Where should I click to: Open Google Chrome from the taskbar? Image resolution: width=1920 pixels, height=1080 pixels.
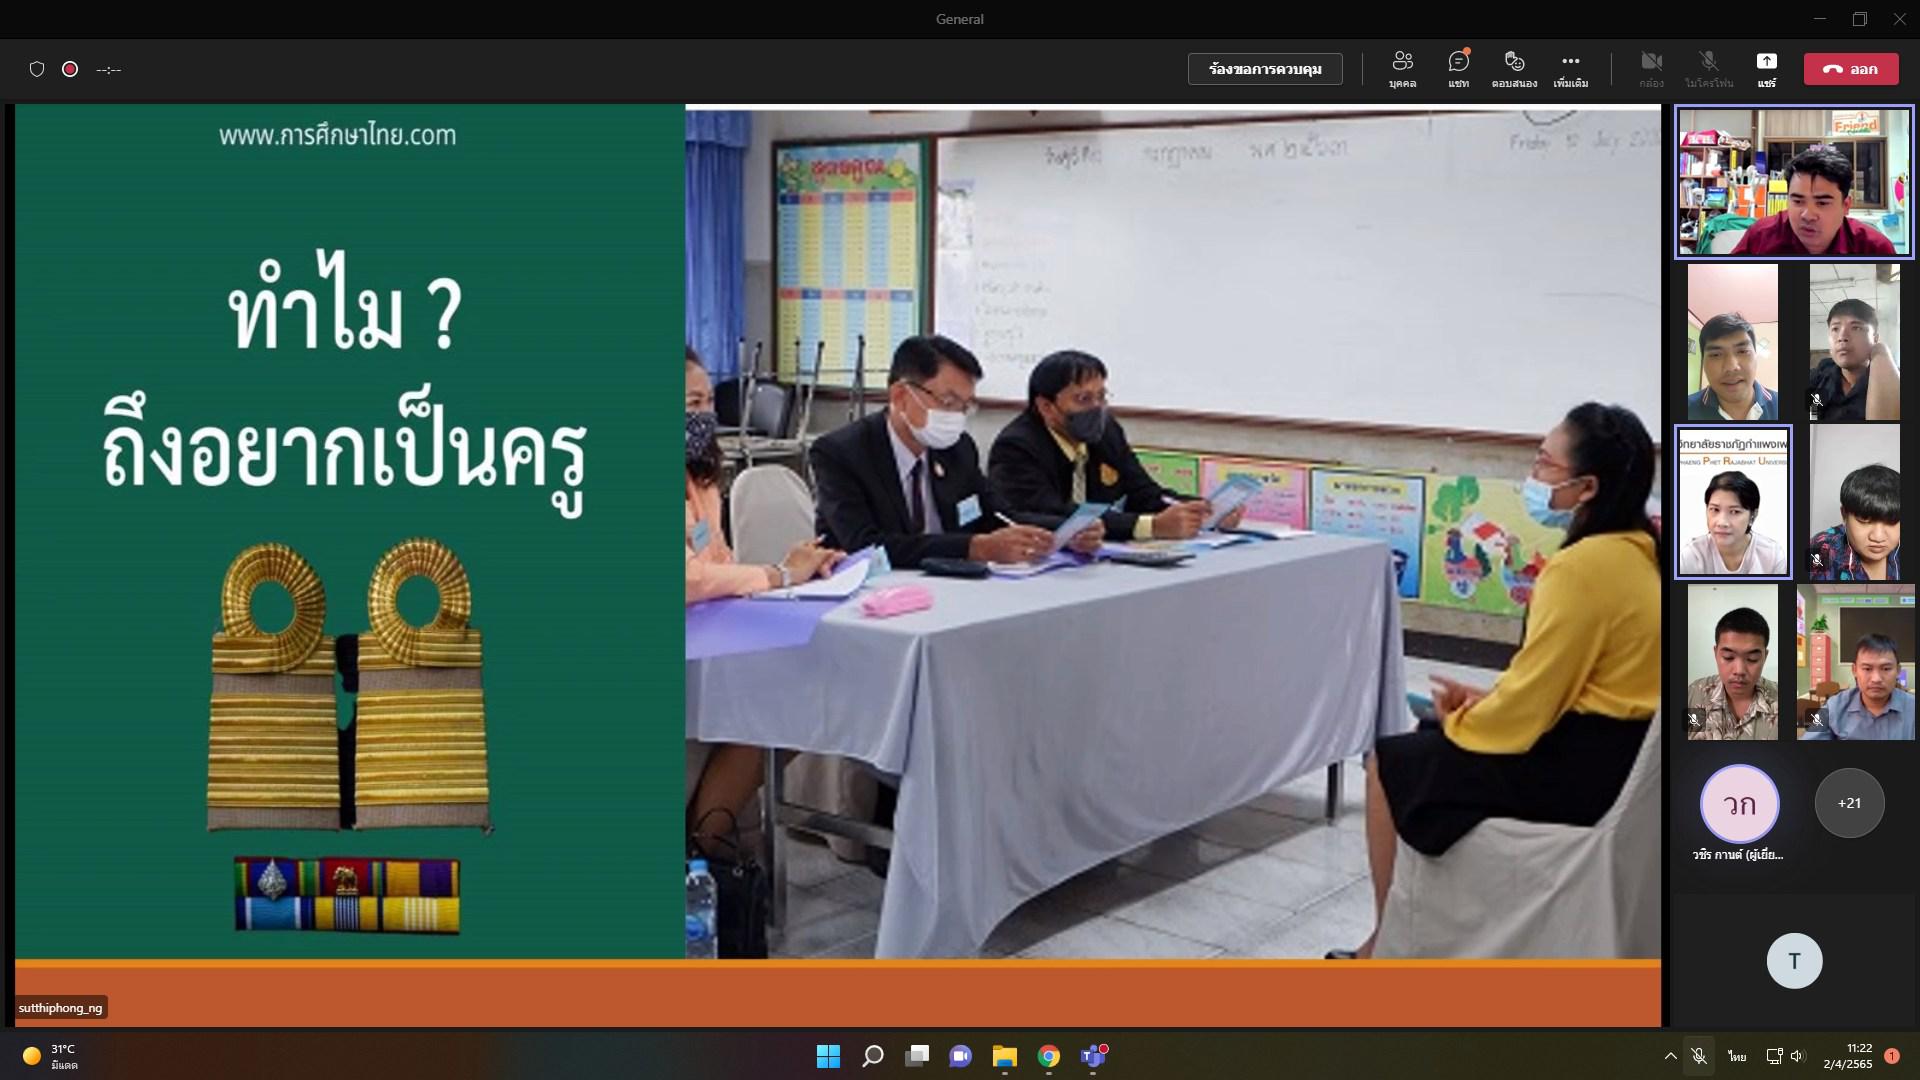click(1049, 1057)
